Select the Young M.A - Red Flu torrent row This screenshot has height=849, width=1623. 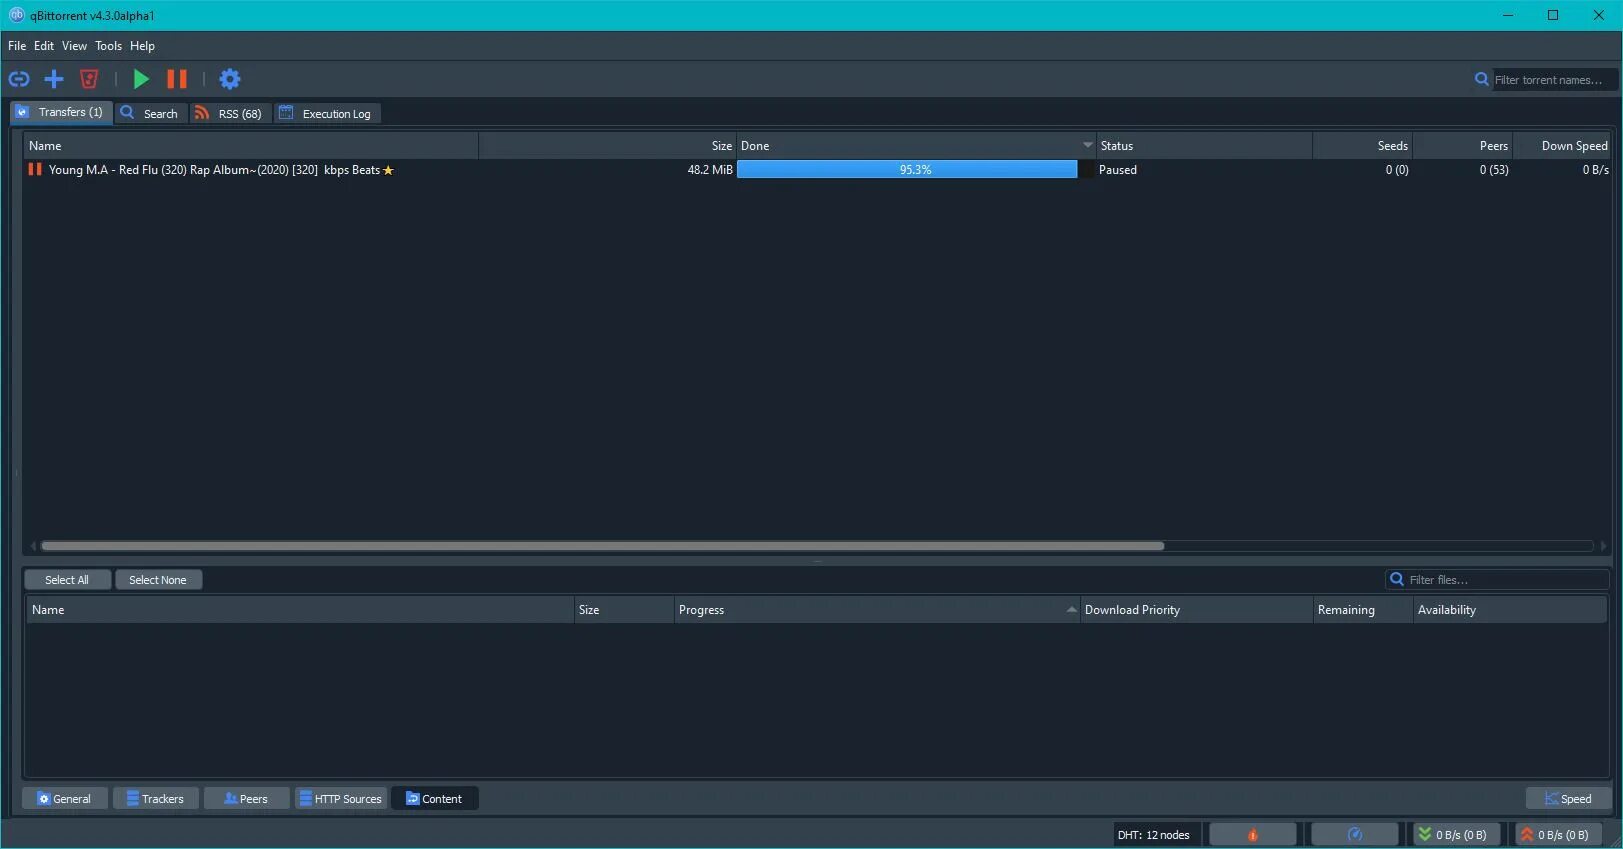816,170
